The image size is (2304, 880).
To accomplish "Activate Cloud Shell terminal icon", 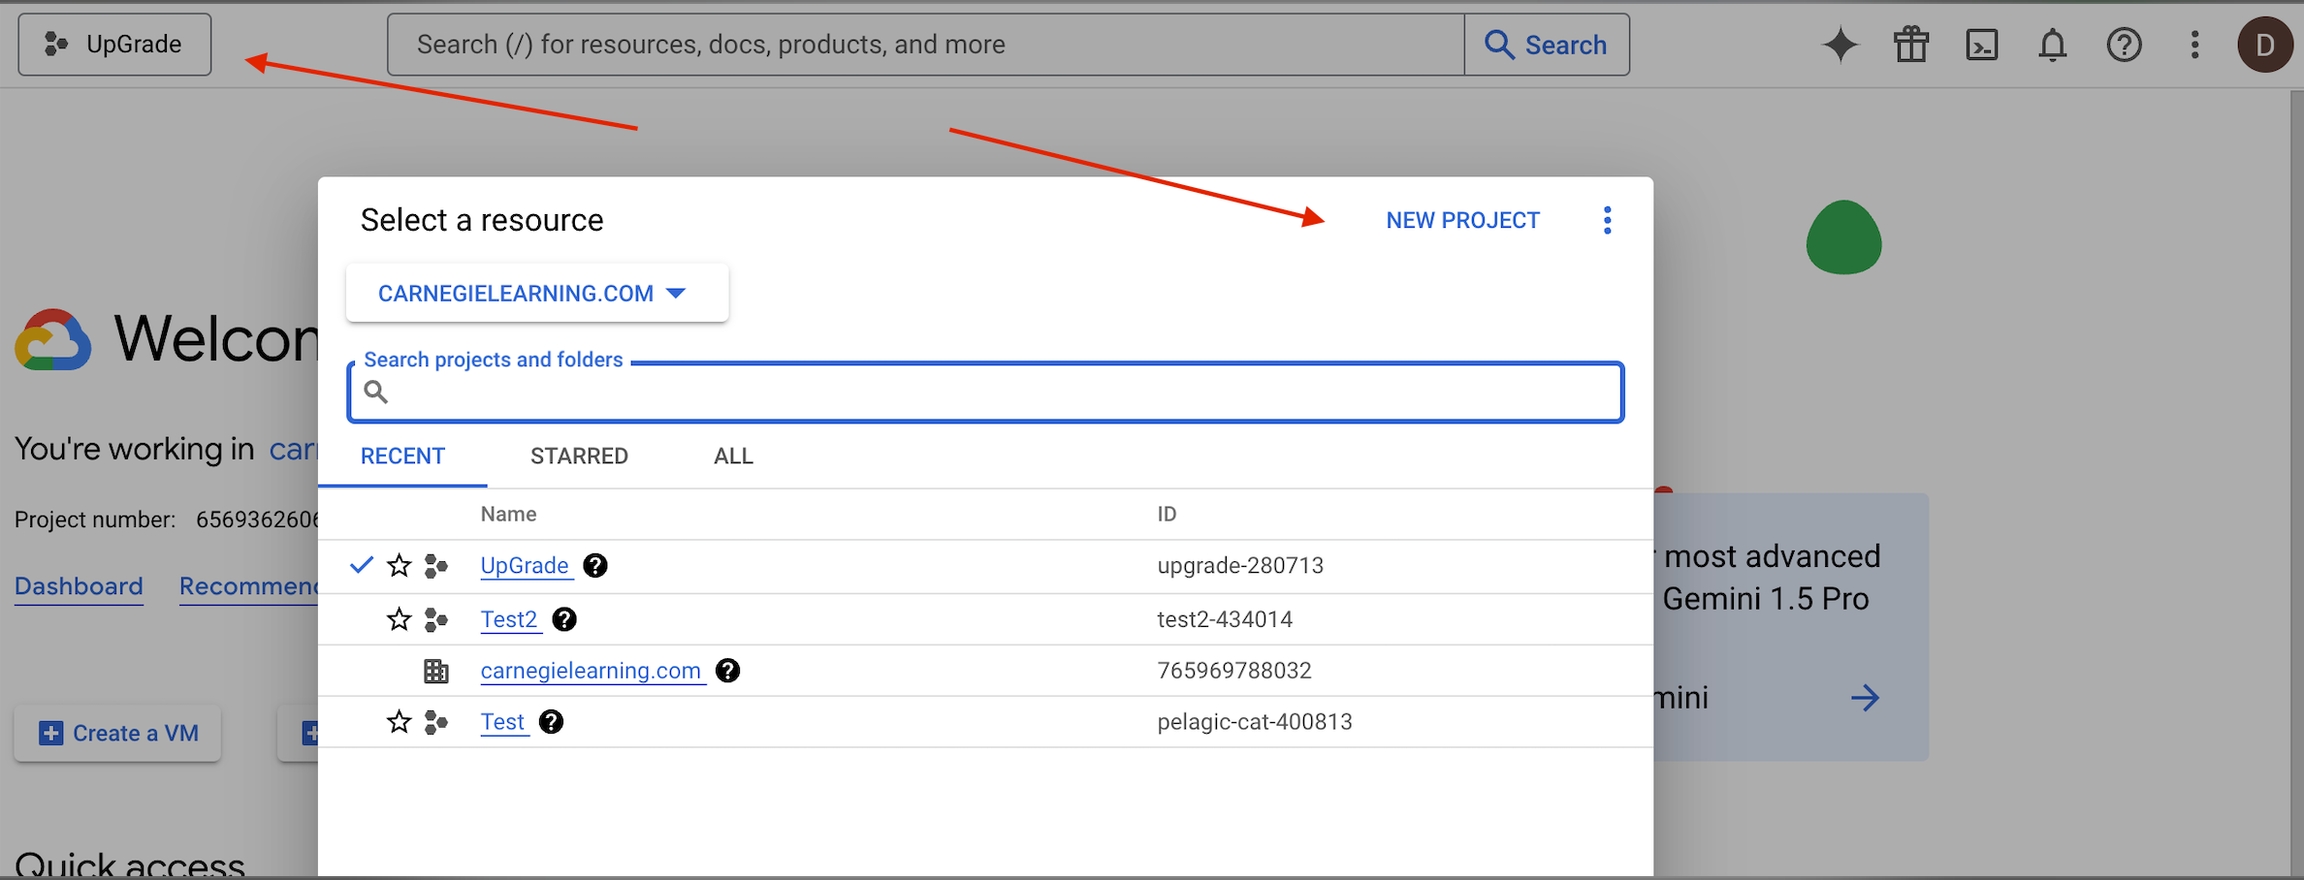I will tap(1982, 45).
